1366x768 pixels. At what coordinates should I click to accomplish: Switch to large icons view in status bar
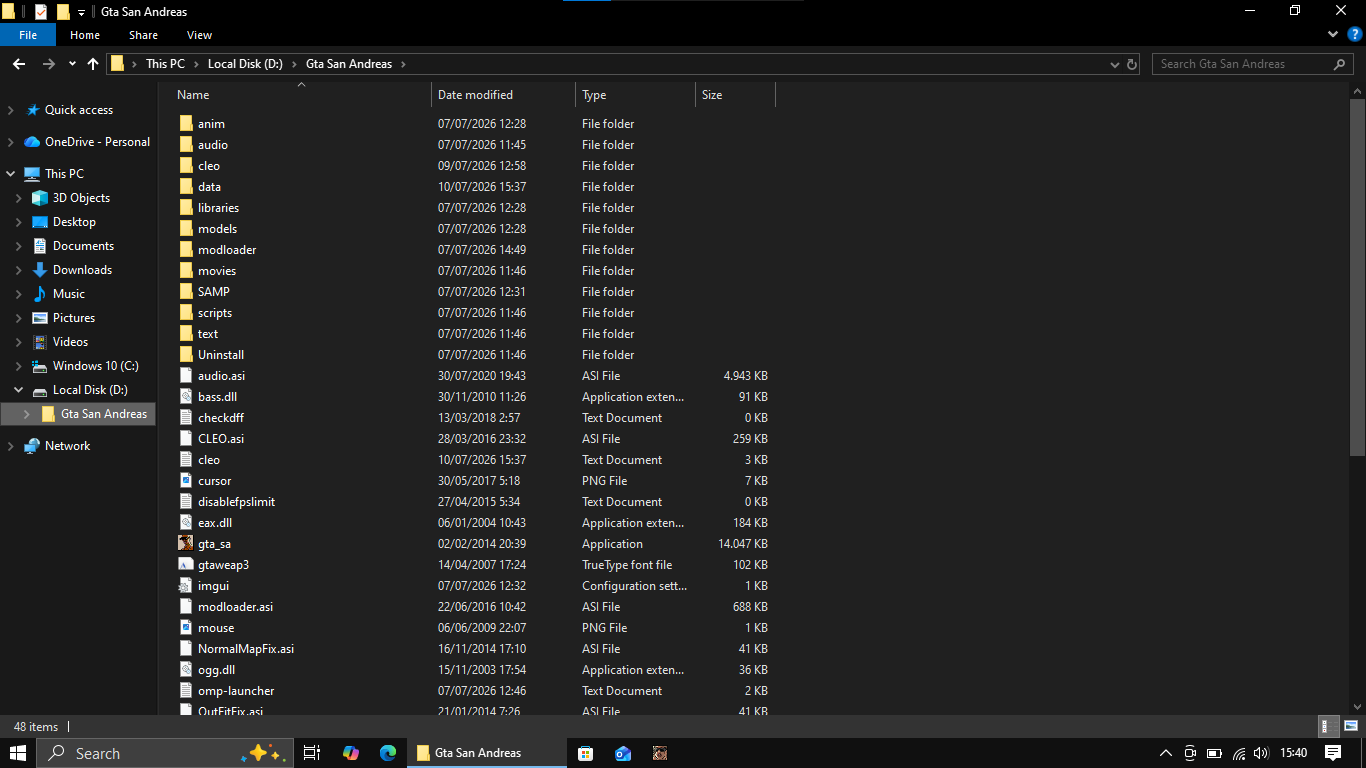pyautogui.click(x=1351, y=727)
